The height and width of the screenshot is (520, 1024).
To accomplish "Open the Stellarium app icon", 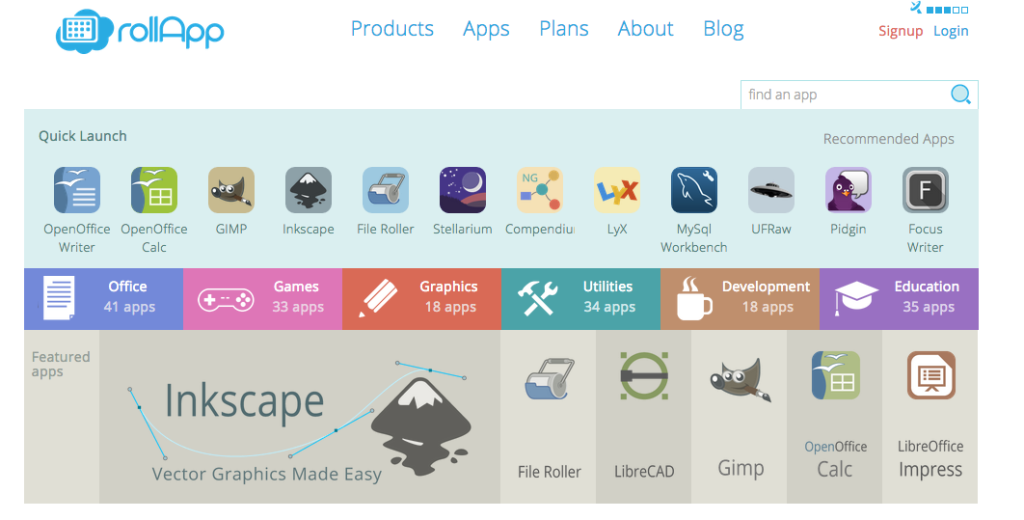I will pos(462,190).
